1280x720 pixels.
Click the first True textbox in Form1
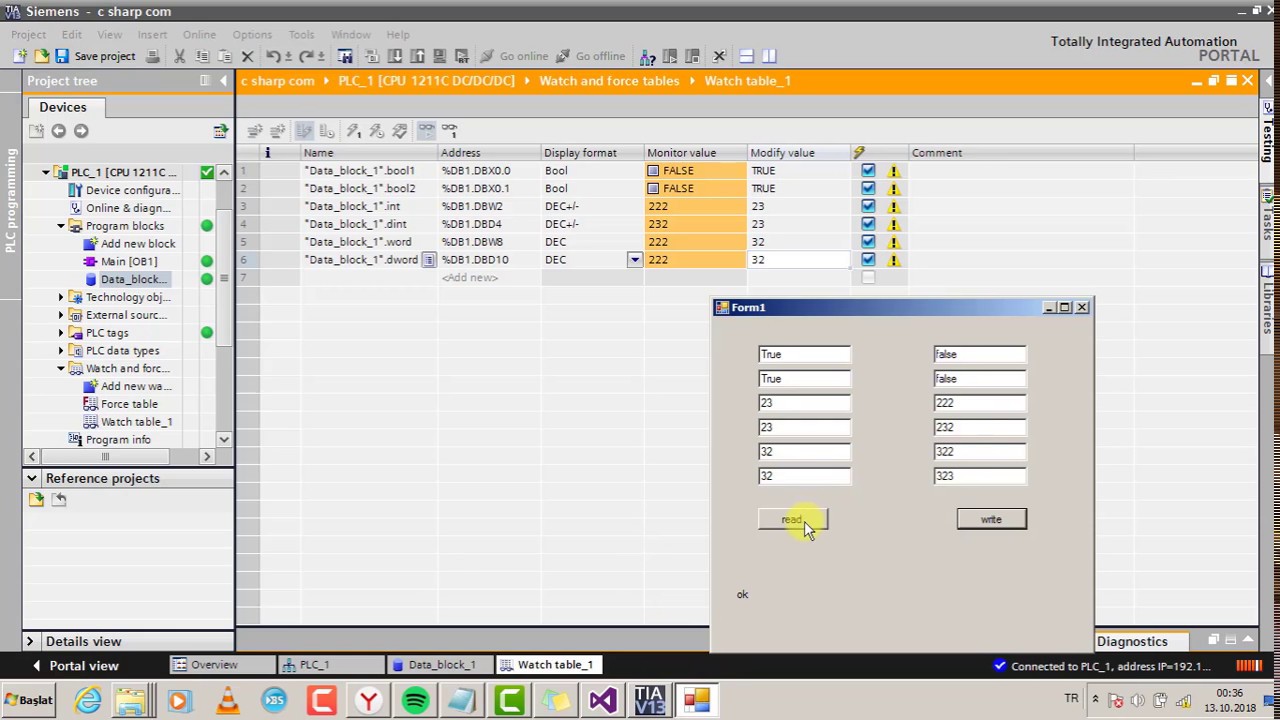804,354
